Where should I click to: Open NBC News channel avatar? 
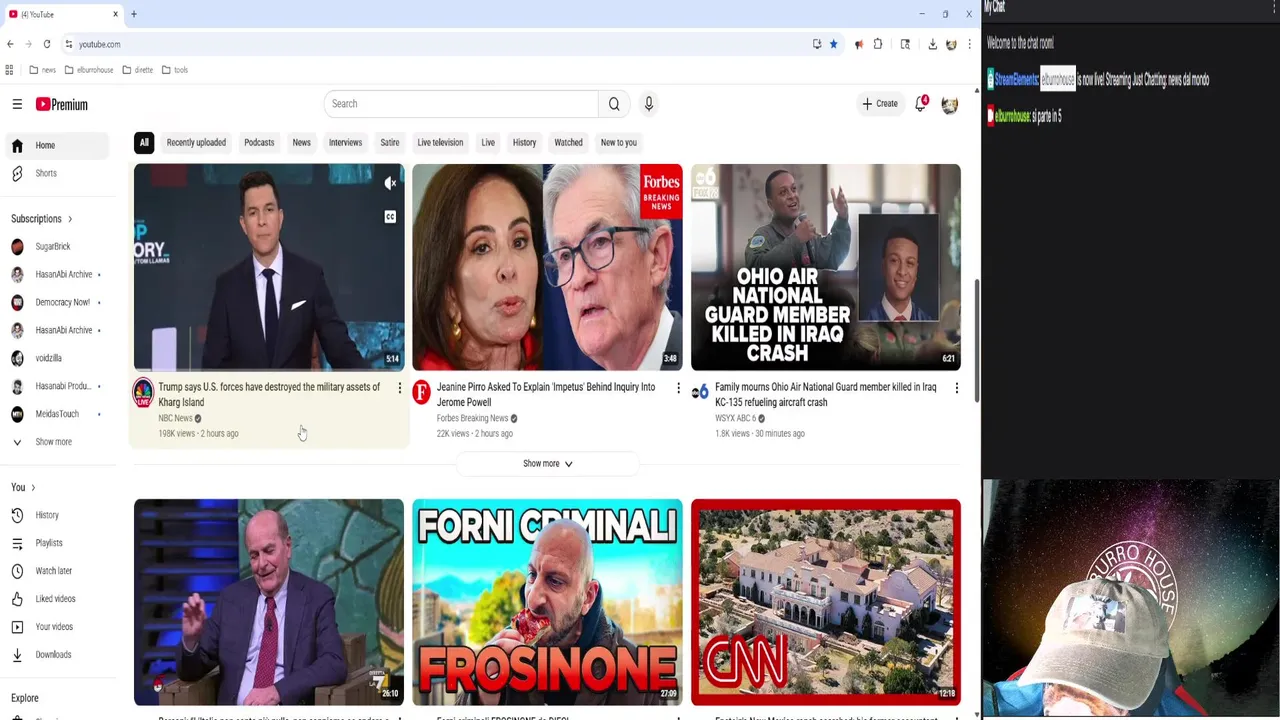pos(143,392)
